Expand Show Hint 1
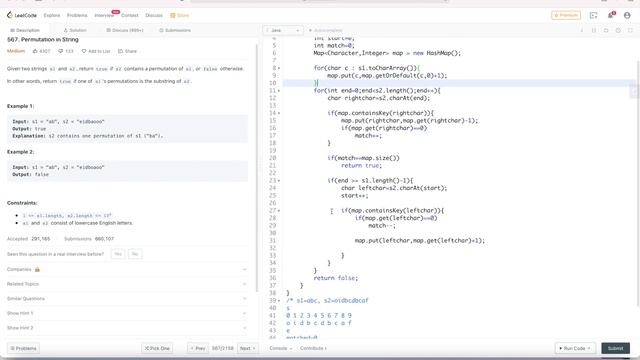 (127, 313)
